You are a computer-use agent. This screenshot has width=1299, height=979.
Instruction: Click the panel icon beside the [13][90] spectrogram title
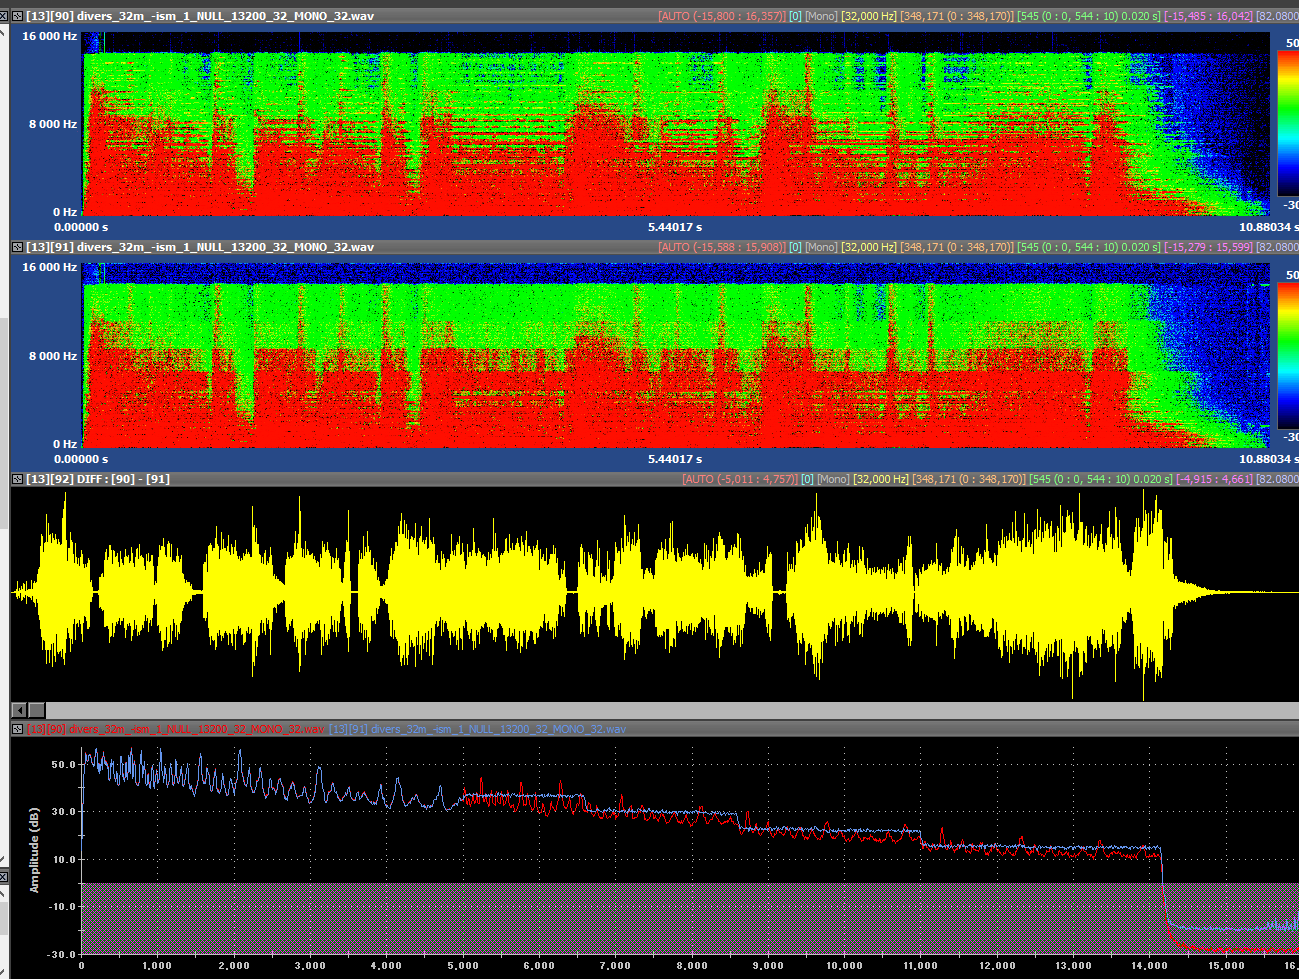click(x=17, y=16)
